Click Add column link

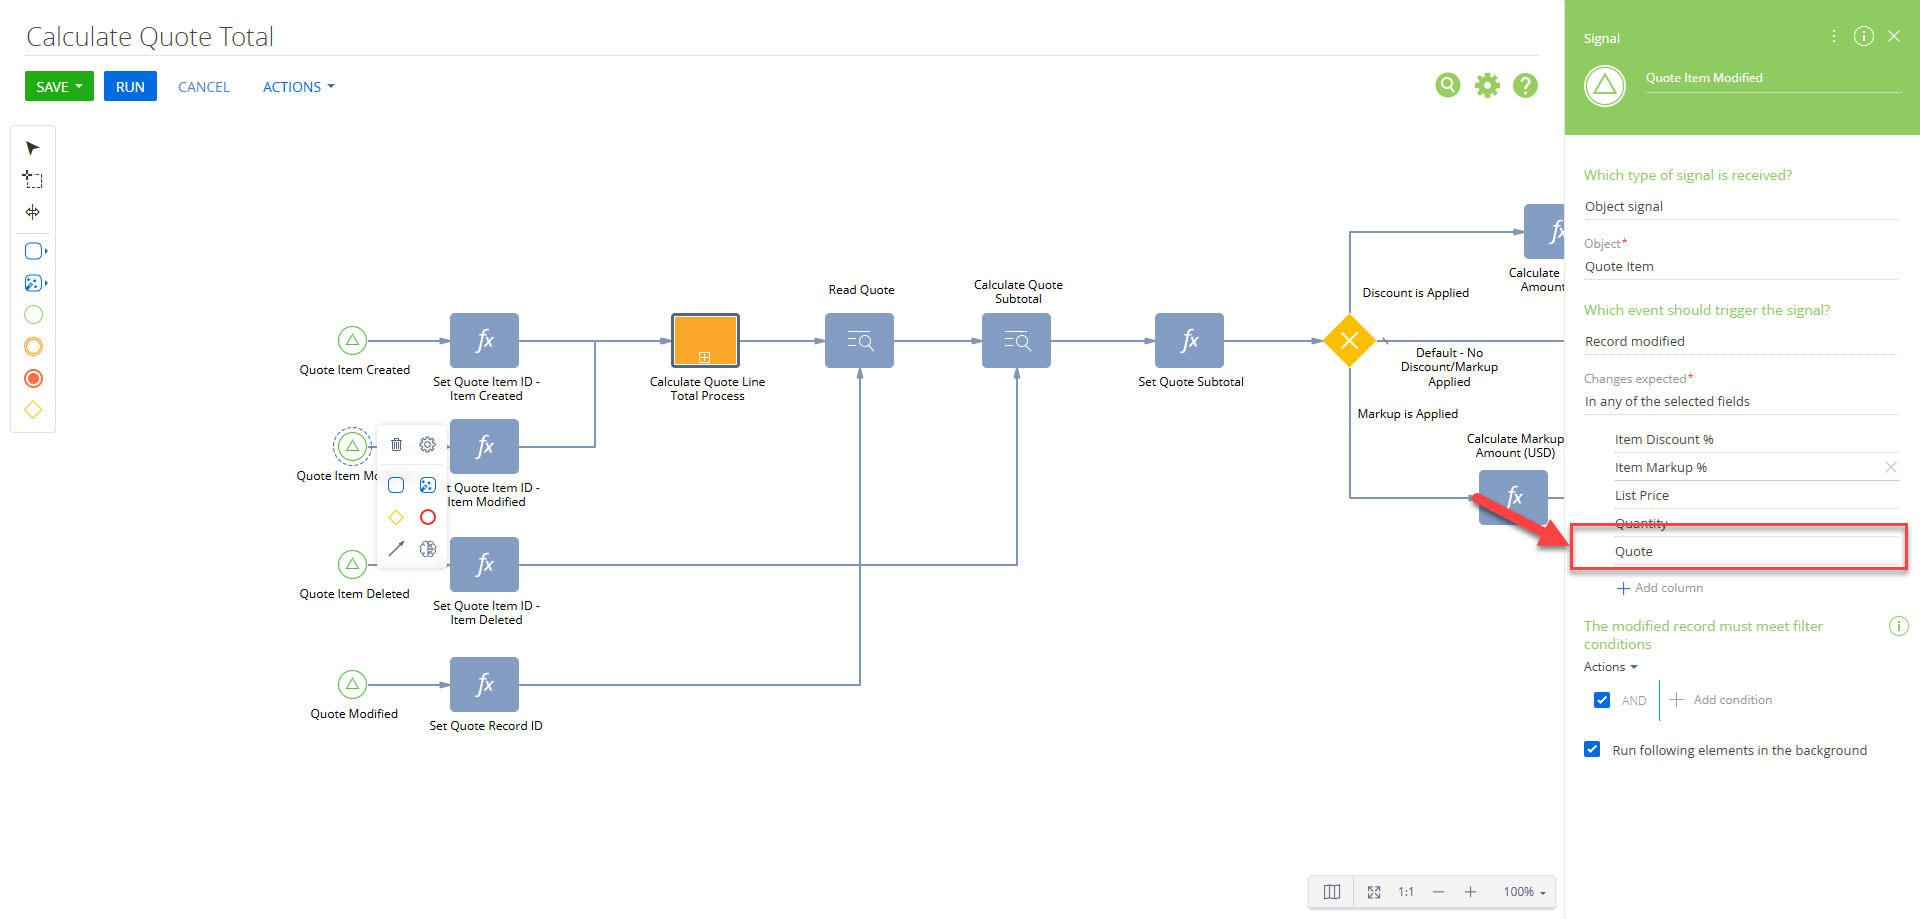click(x=1660, y=588)
